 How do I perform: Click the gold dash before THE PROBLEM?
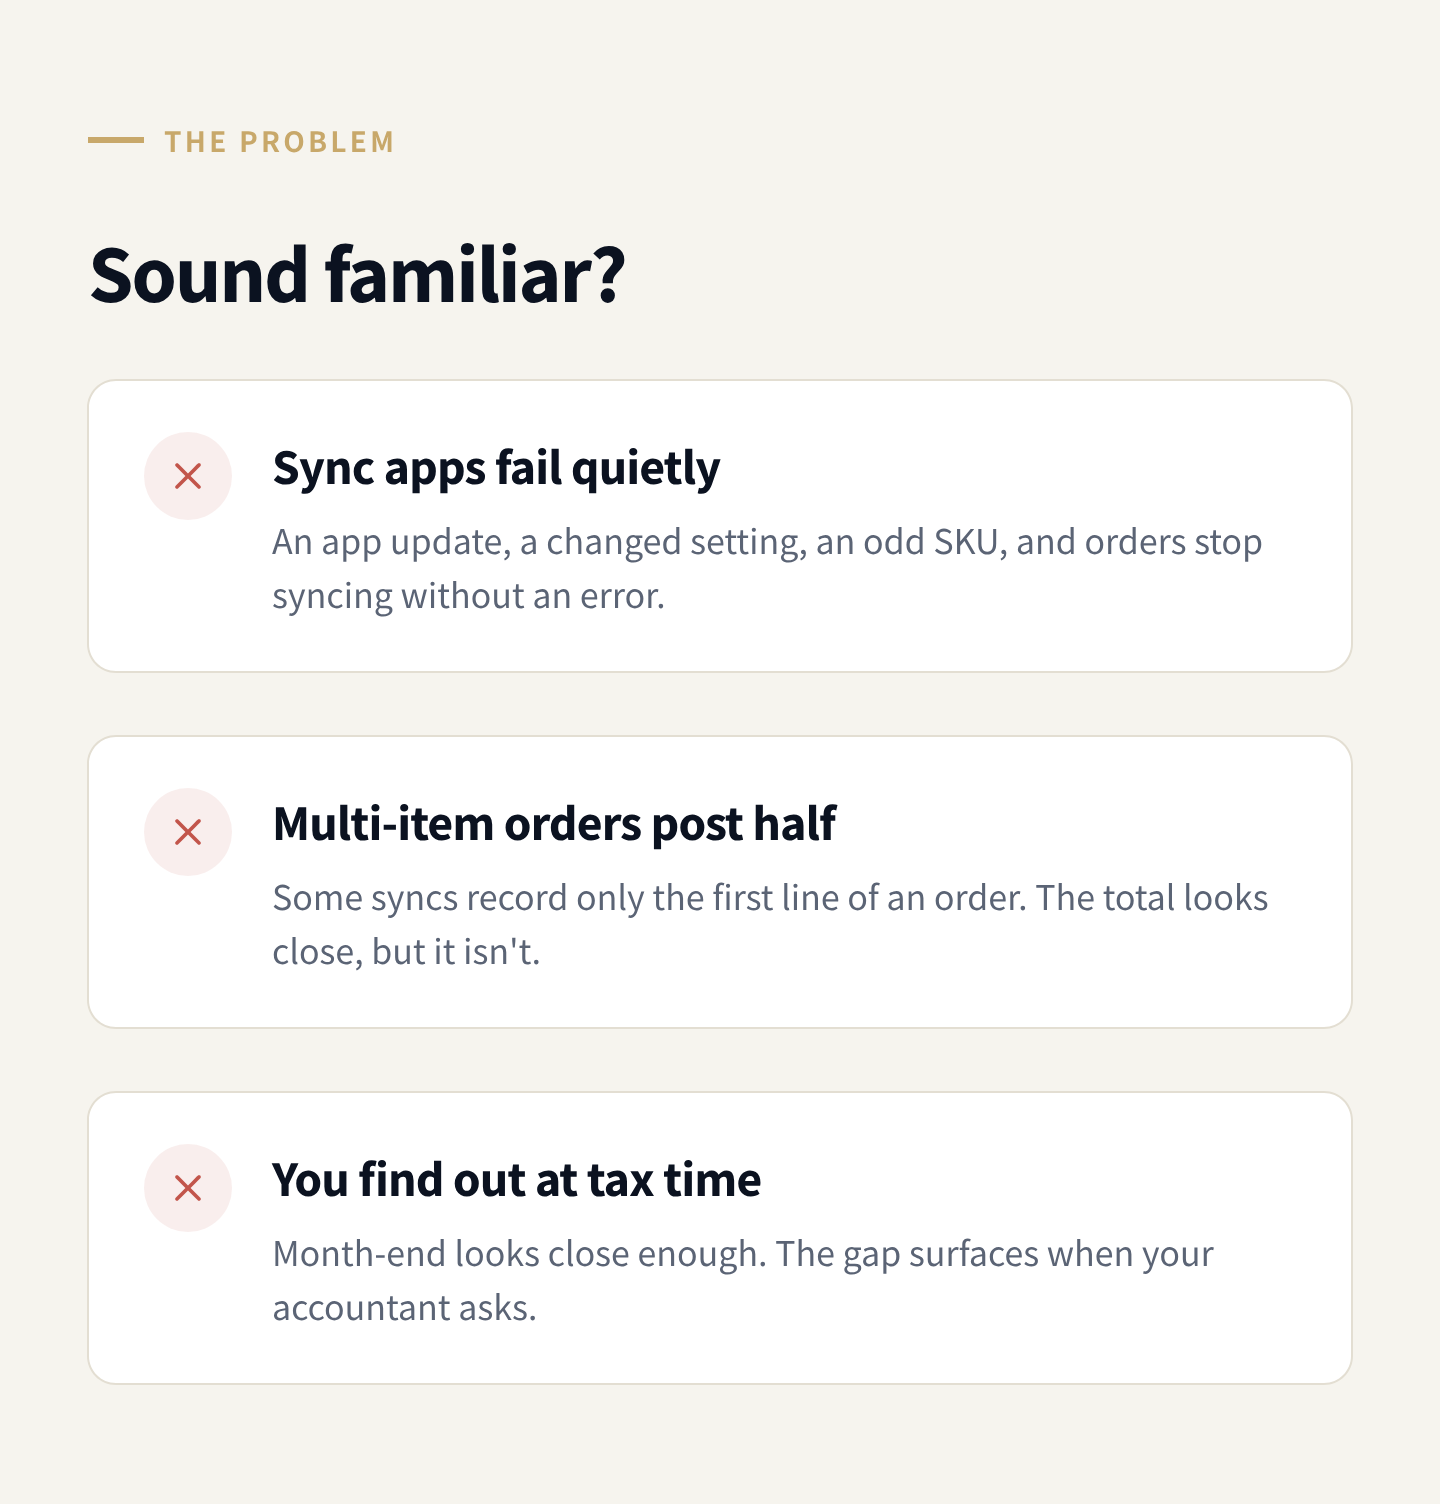116,141
